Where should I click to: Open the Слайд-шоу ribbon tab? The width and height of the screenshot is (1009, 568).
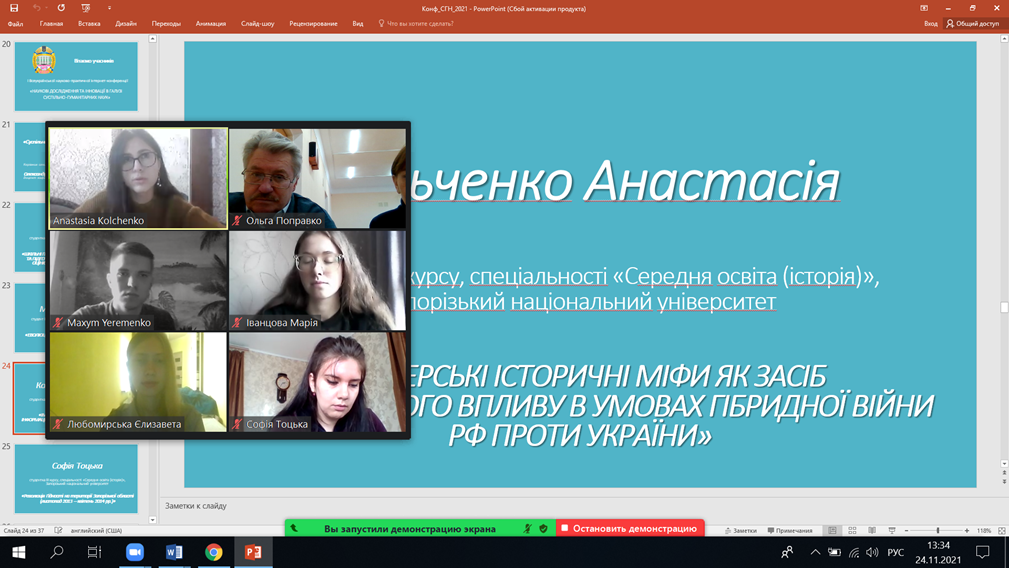pos(257,23)
